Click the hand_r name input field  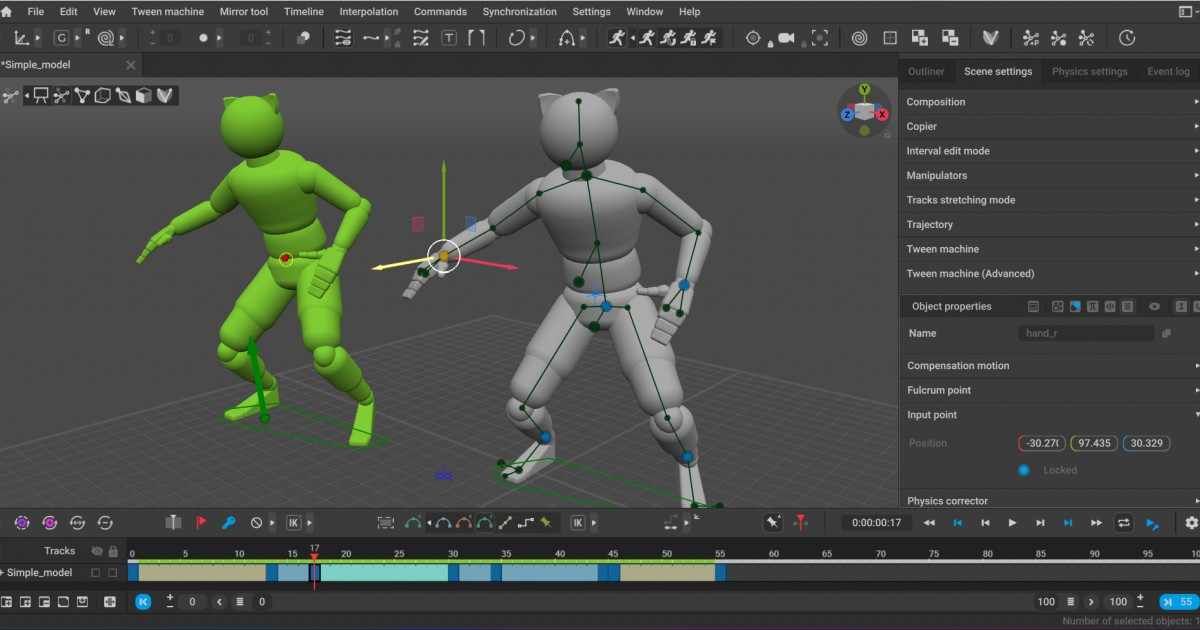[x=1086, y=333]
